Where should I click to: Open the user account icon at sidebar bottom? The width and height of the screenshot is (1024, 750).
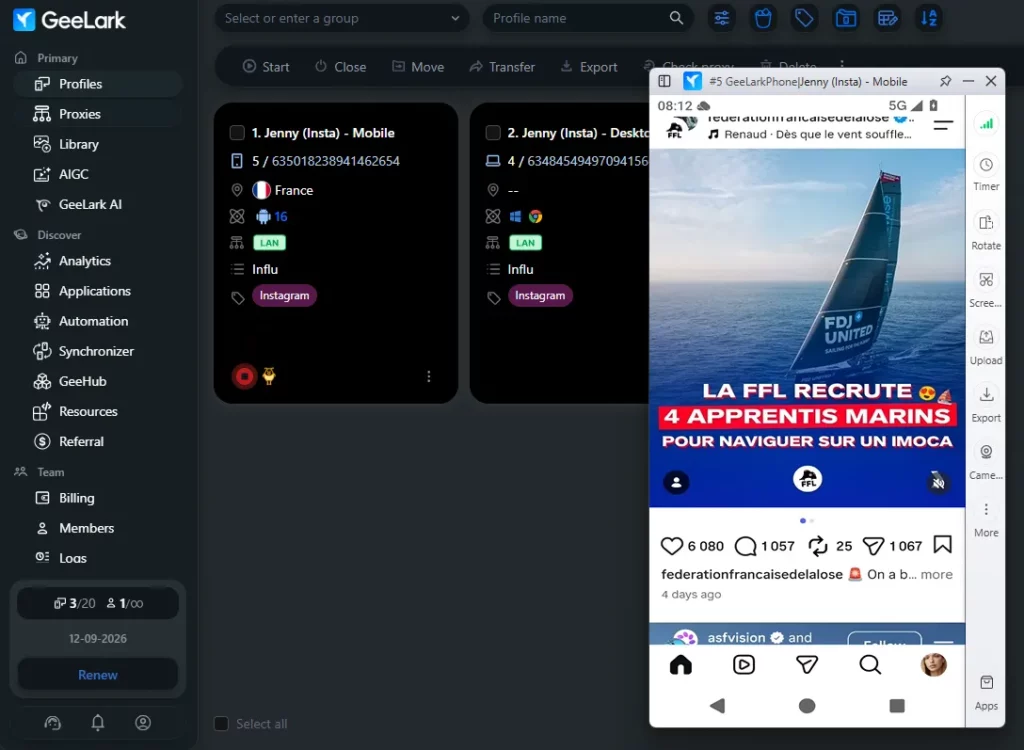pos(143,723)
